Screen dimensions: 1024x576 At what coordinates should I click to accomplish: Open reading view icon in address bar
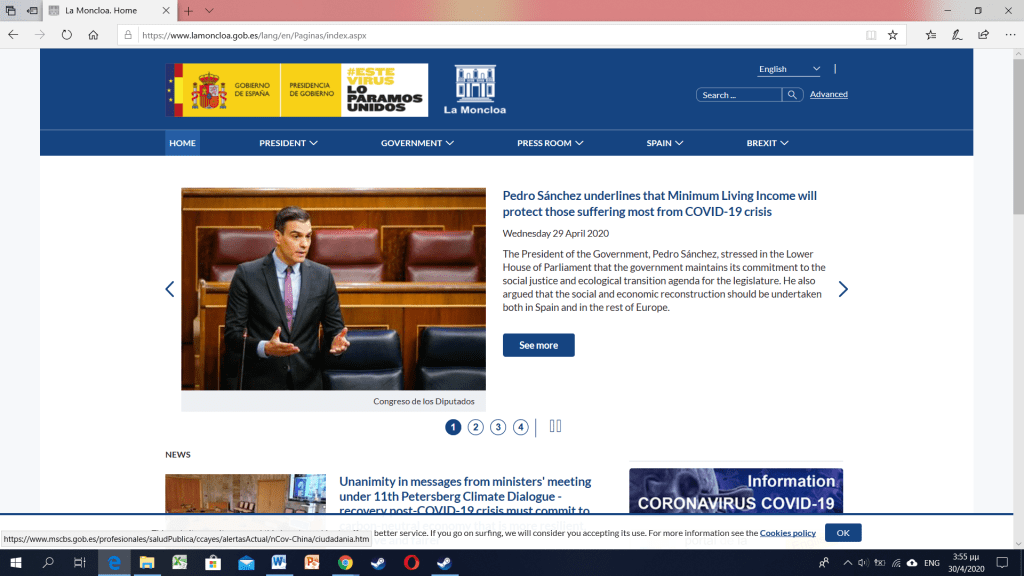[871, 34]
